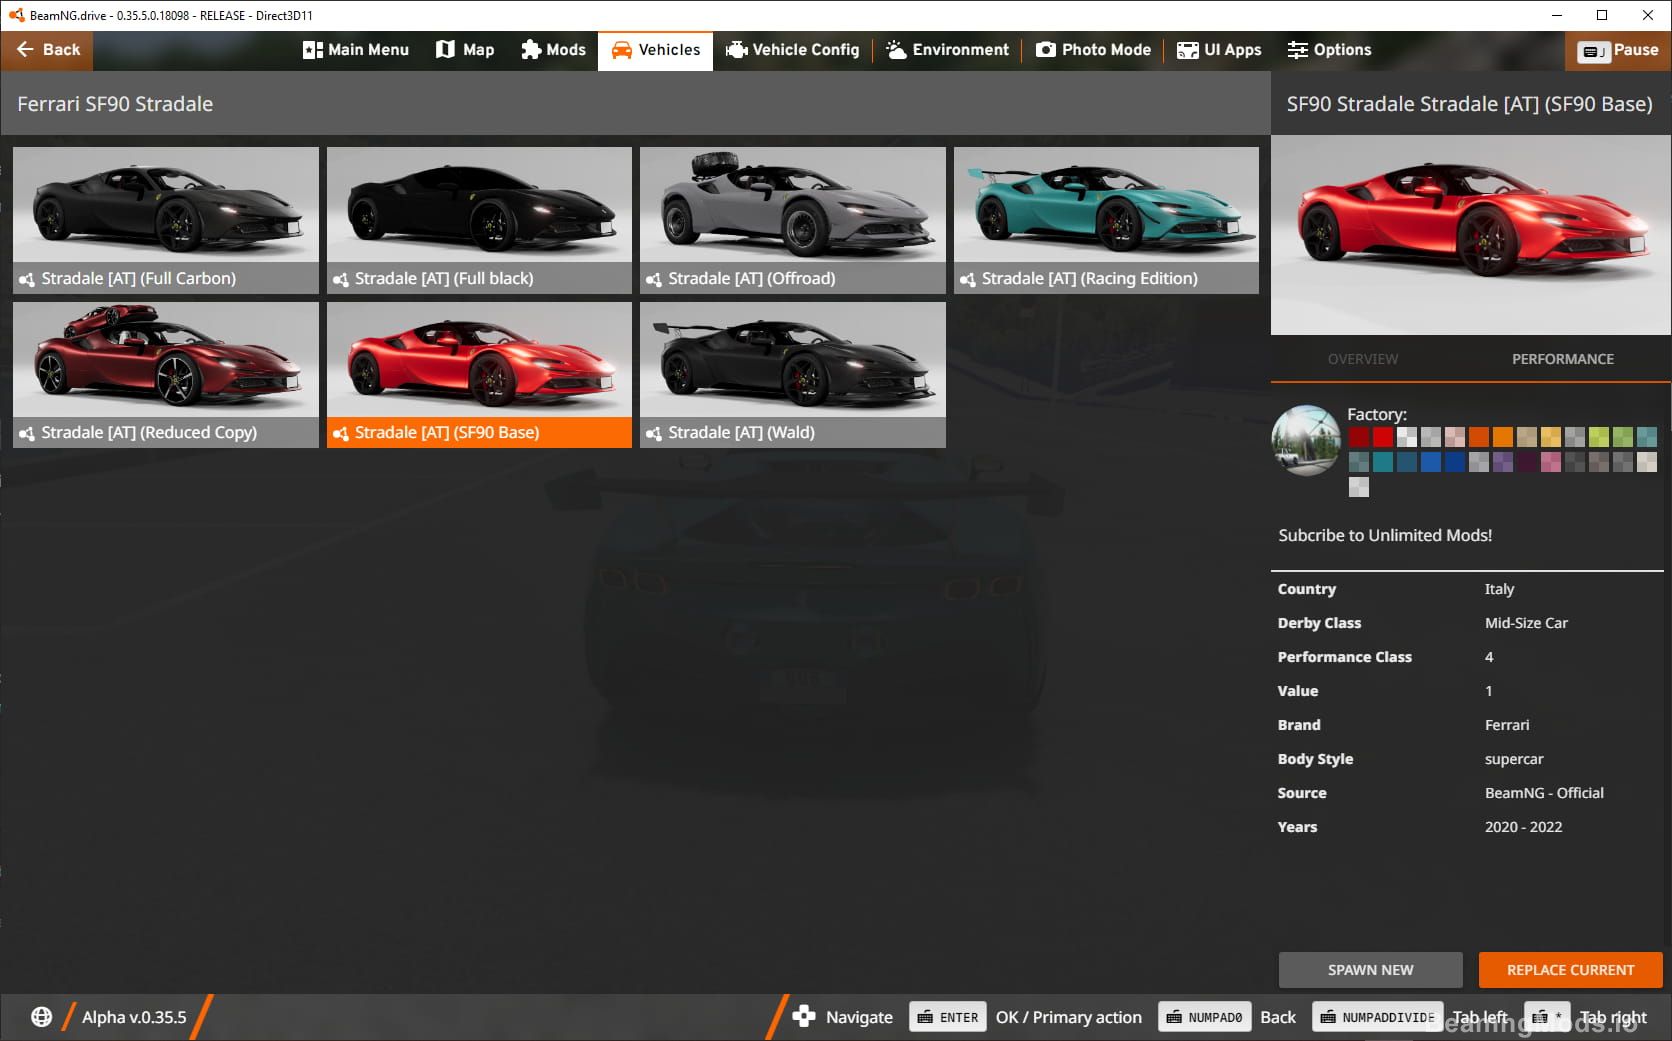Select the Vehicles menu tab
This screenshot has height=1041, width=1672.
[x=655, y=50]
